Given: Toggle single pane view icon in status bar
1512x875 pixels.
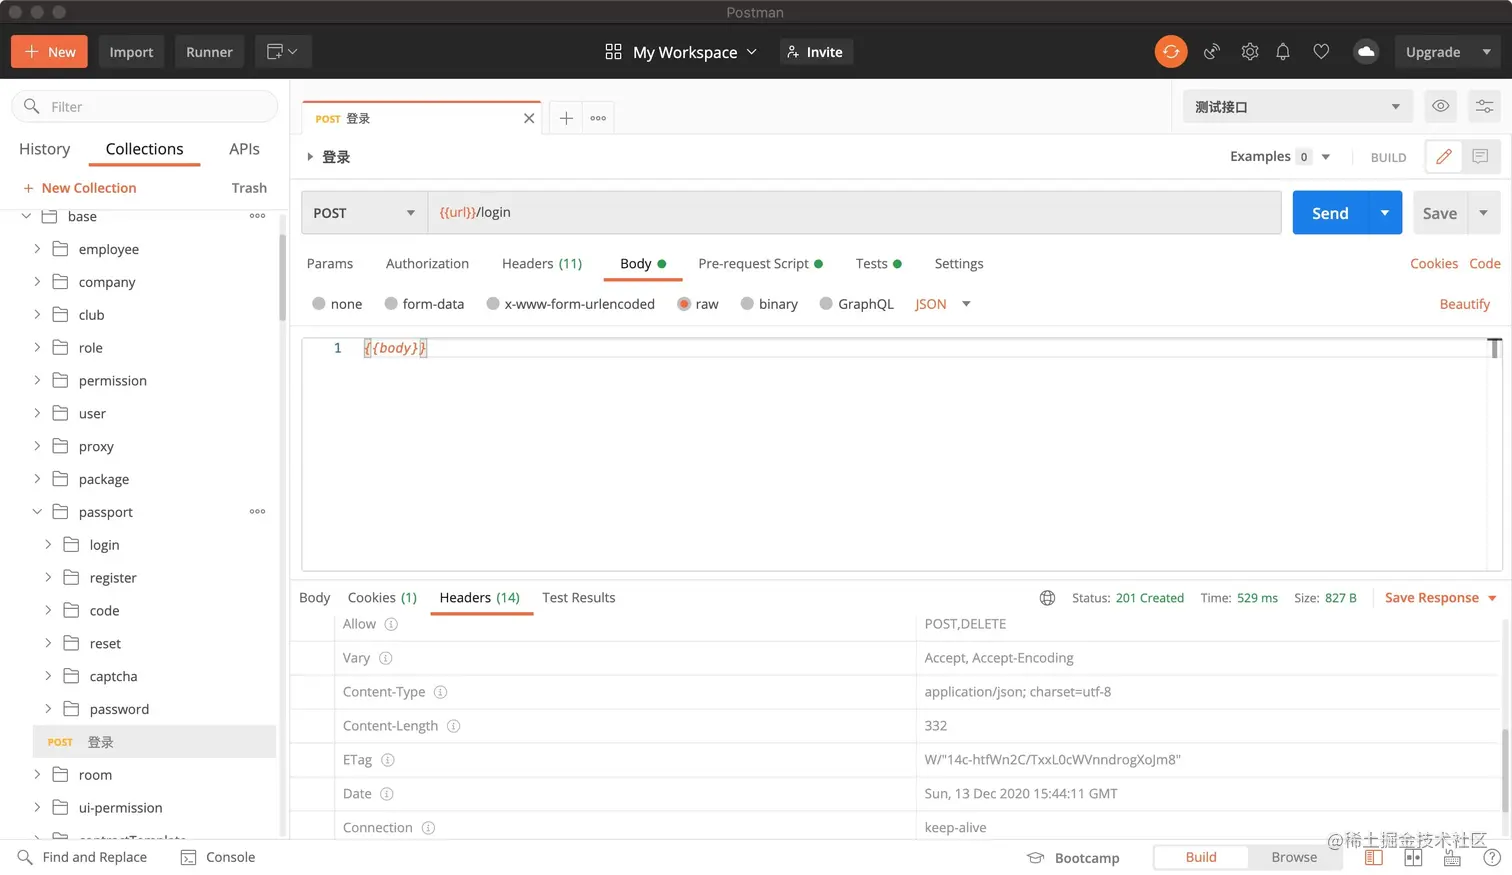Looking at the screenshot, I should tap(1374, 858).
